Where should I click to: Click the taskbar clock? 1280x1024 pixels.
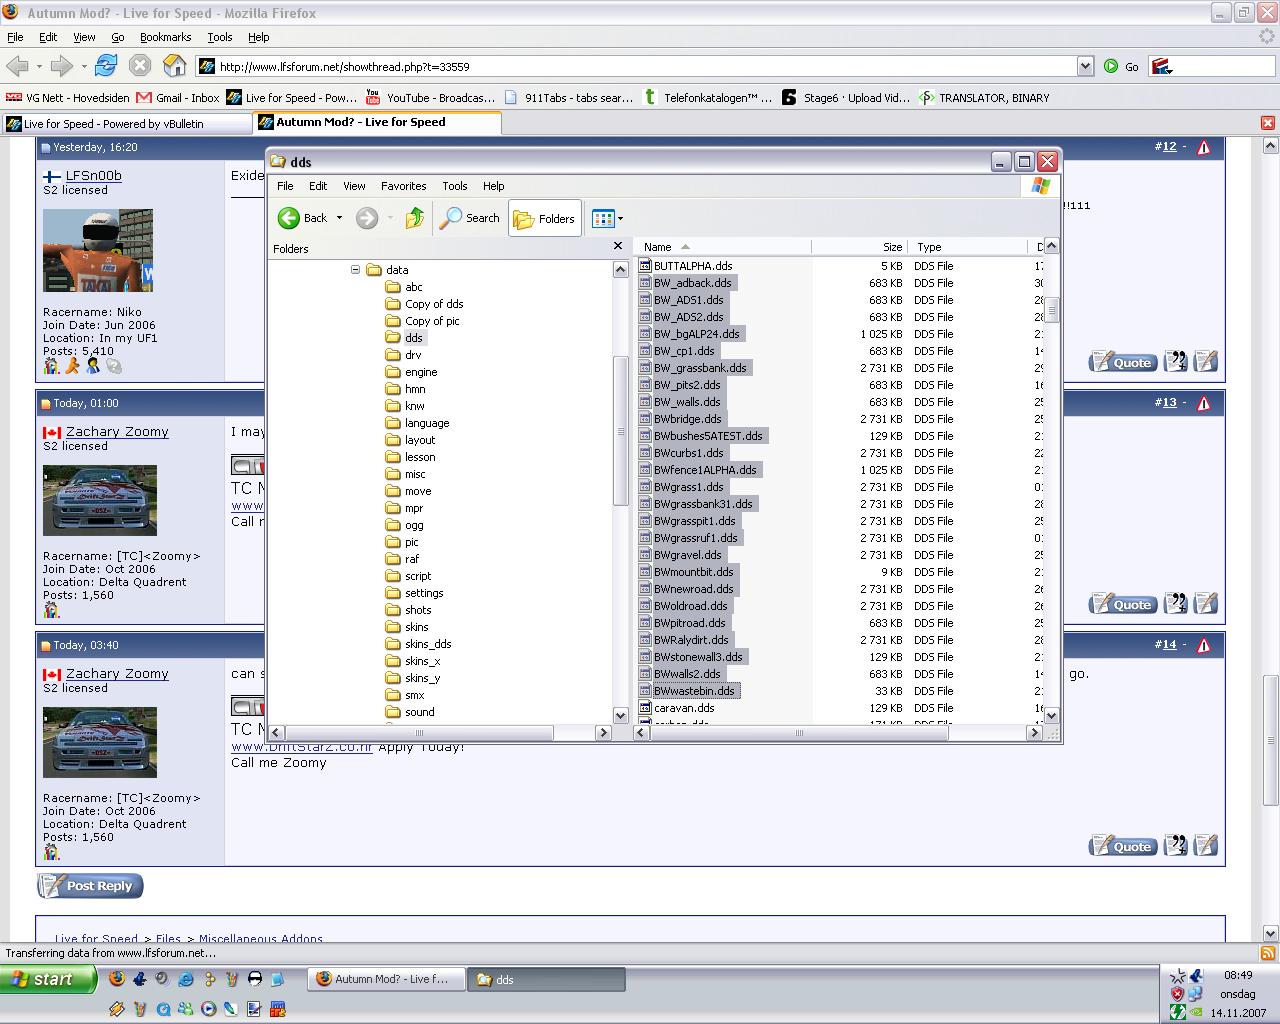point(1237,975)
